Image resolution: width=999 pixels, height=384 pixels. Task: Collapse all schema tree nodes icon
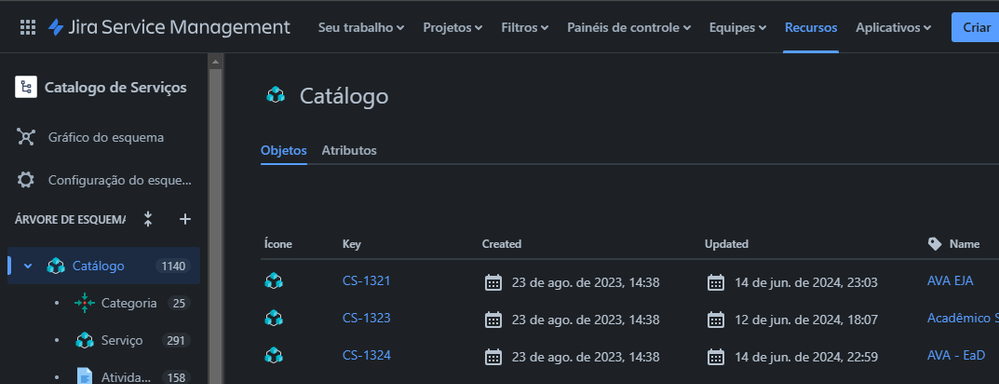pos(148,220)
